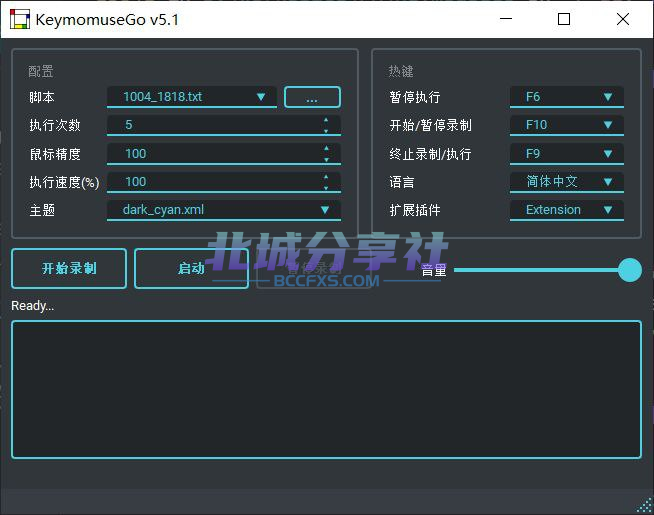654x515 pixels.
Task: Click inside the log output text area
Action: point(326,389)
